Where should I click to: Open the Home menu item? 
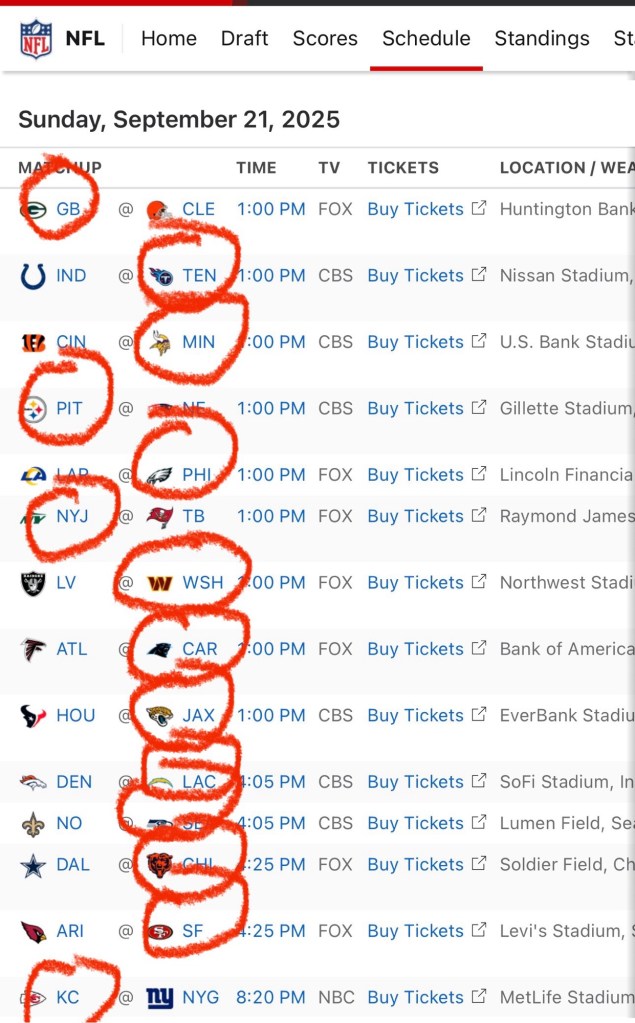pyautogui.click(x=169, y=38)
